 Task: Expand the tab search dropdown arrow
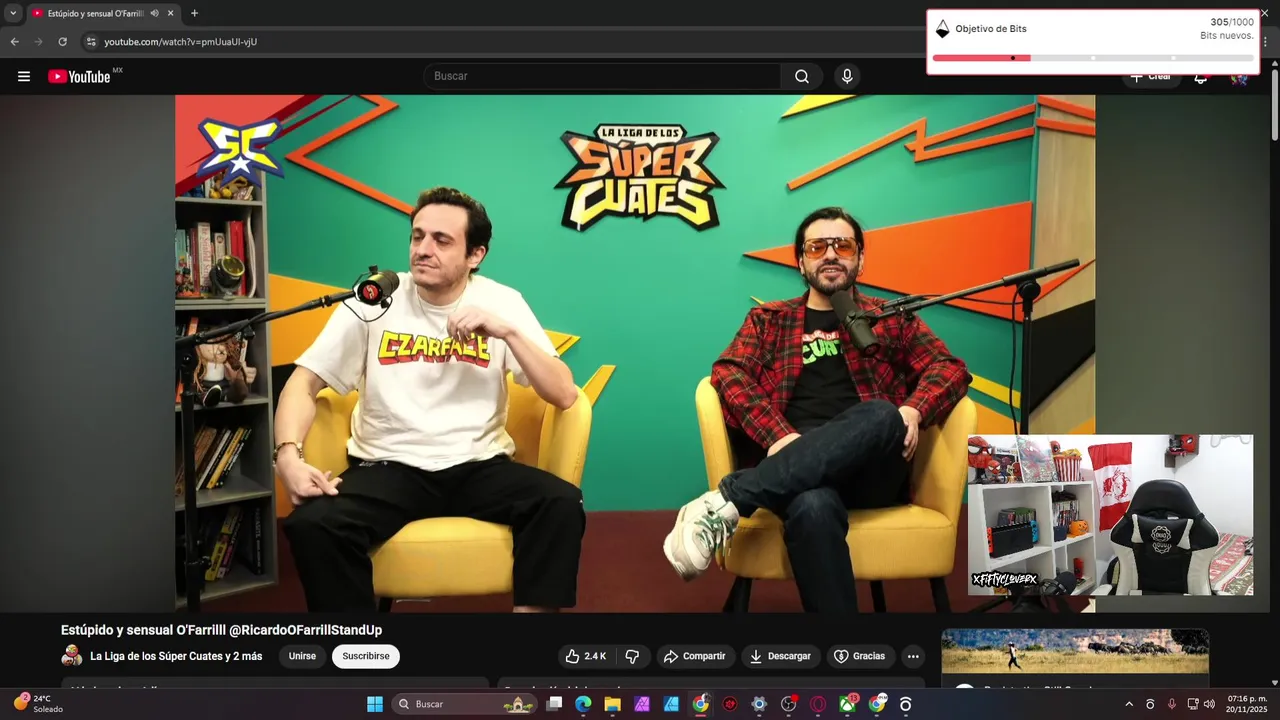click(13, 13)
